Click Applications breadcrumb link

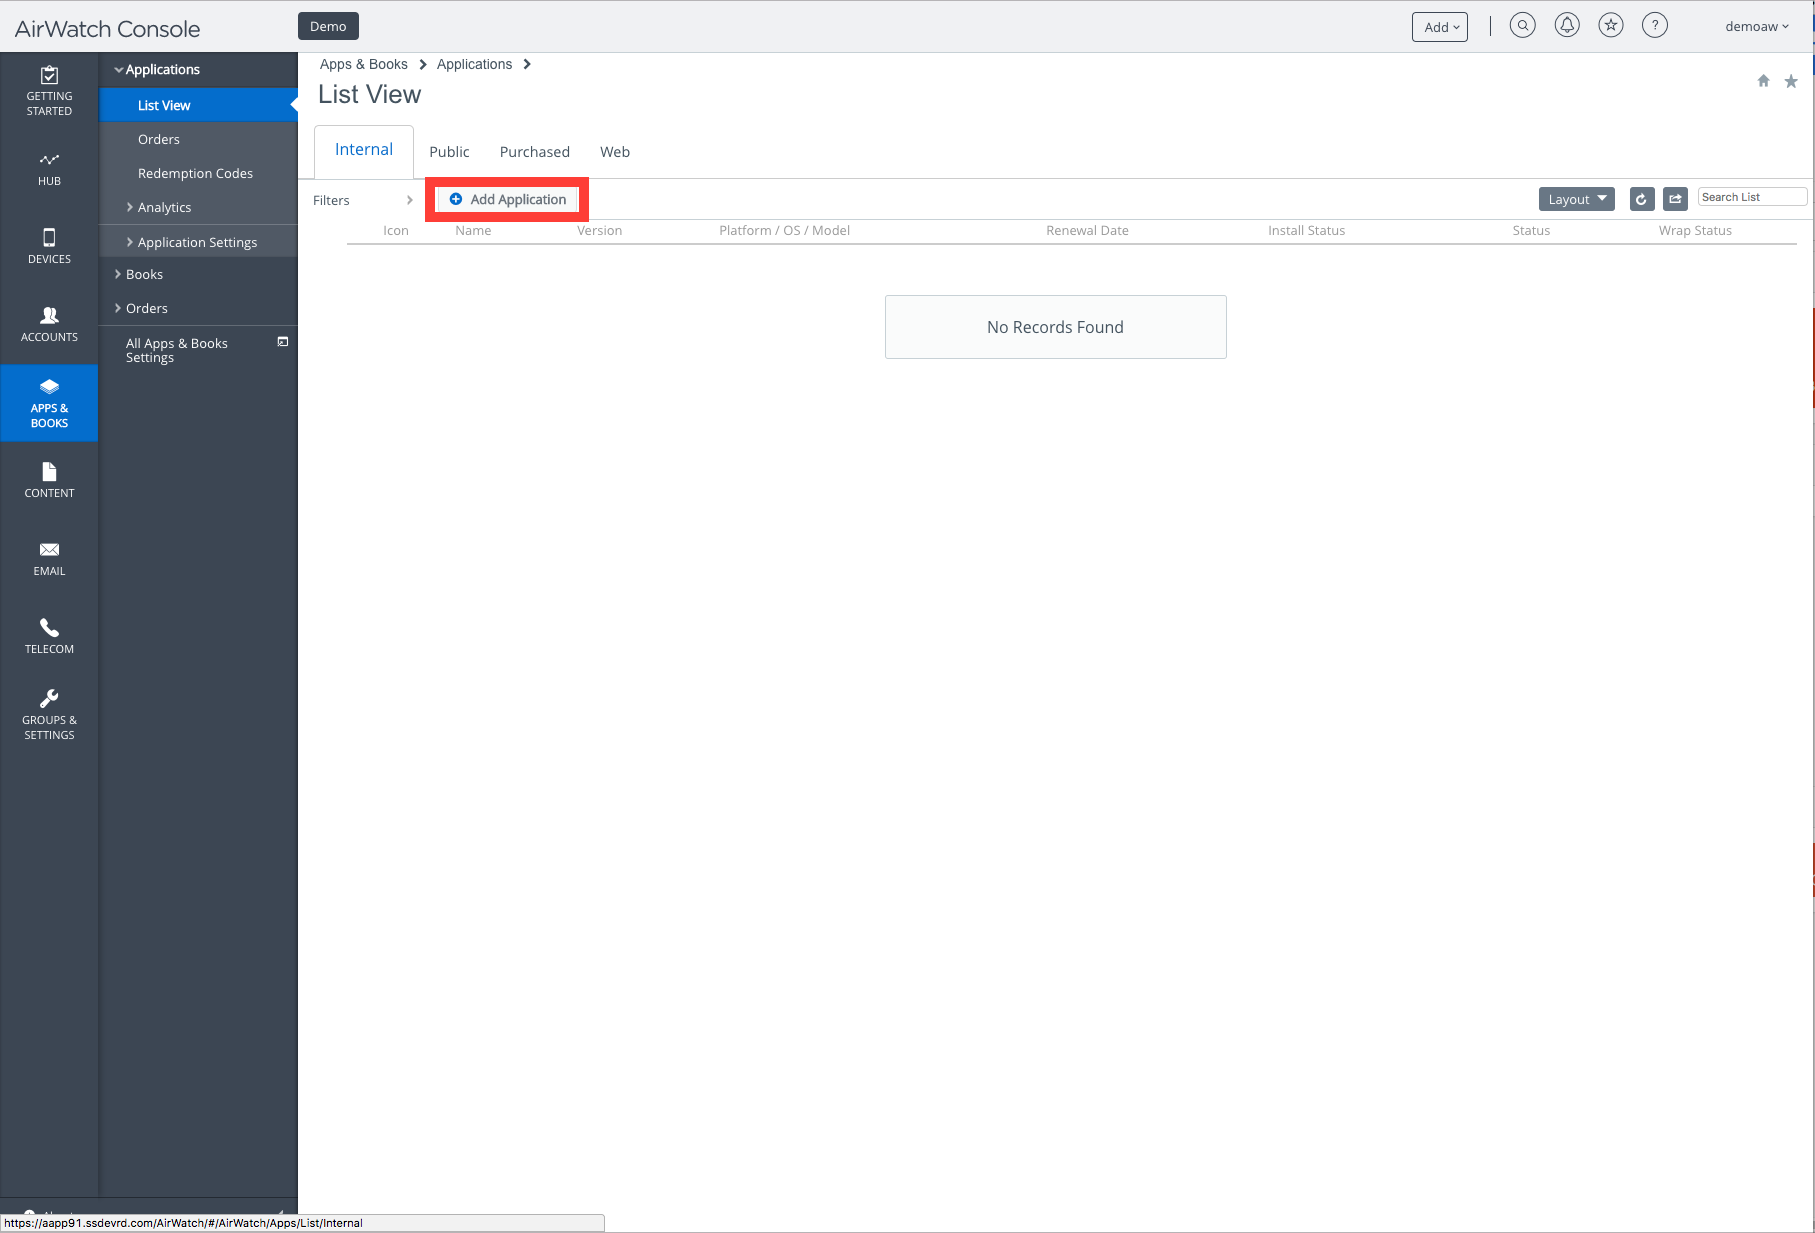474,64
